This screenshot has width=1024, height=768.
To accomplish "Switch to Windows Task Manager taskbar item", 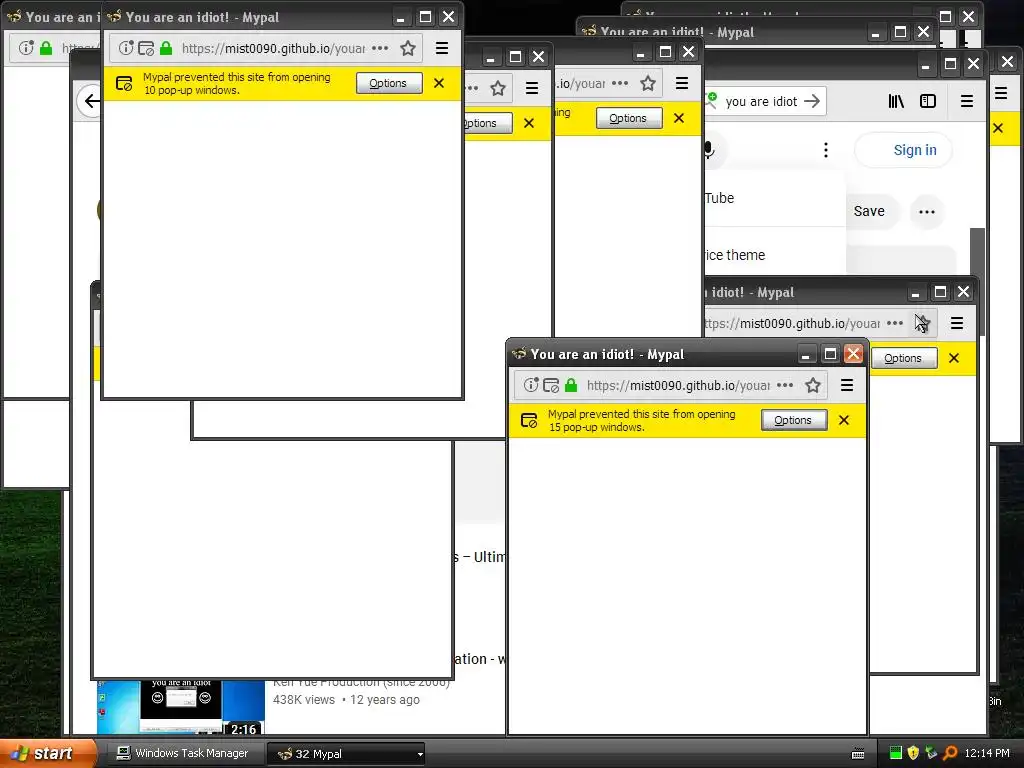I will 183,754.
